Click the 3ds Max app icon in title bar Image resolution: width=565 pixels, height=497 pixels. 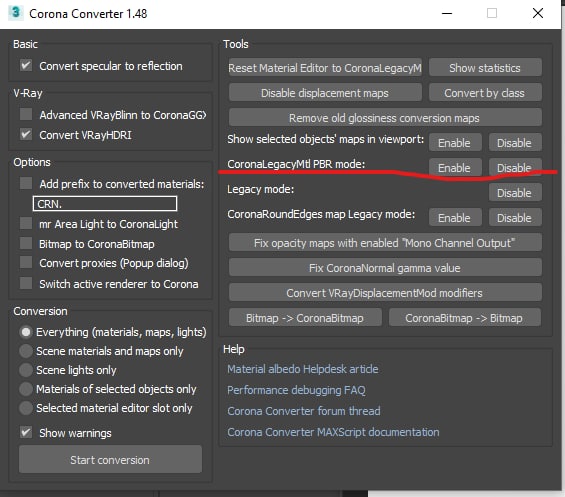tap(15, 13)
